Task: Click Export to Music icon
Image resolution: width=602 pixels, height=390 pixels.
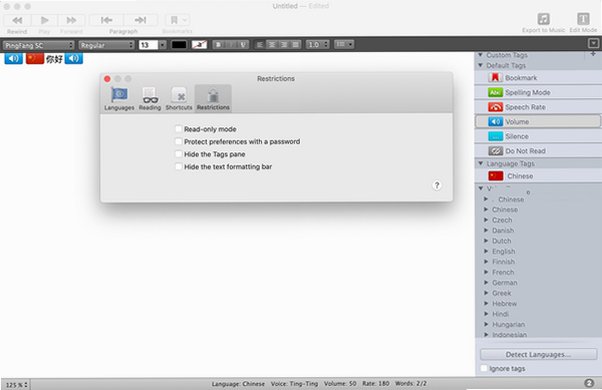Action: pos(543,19)
